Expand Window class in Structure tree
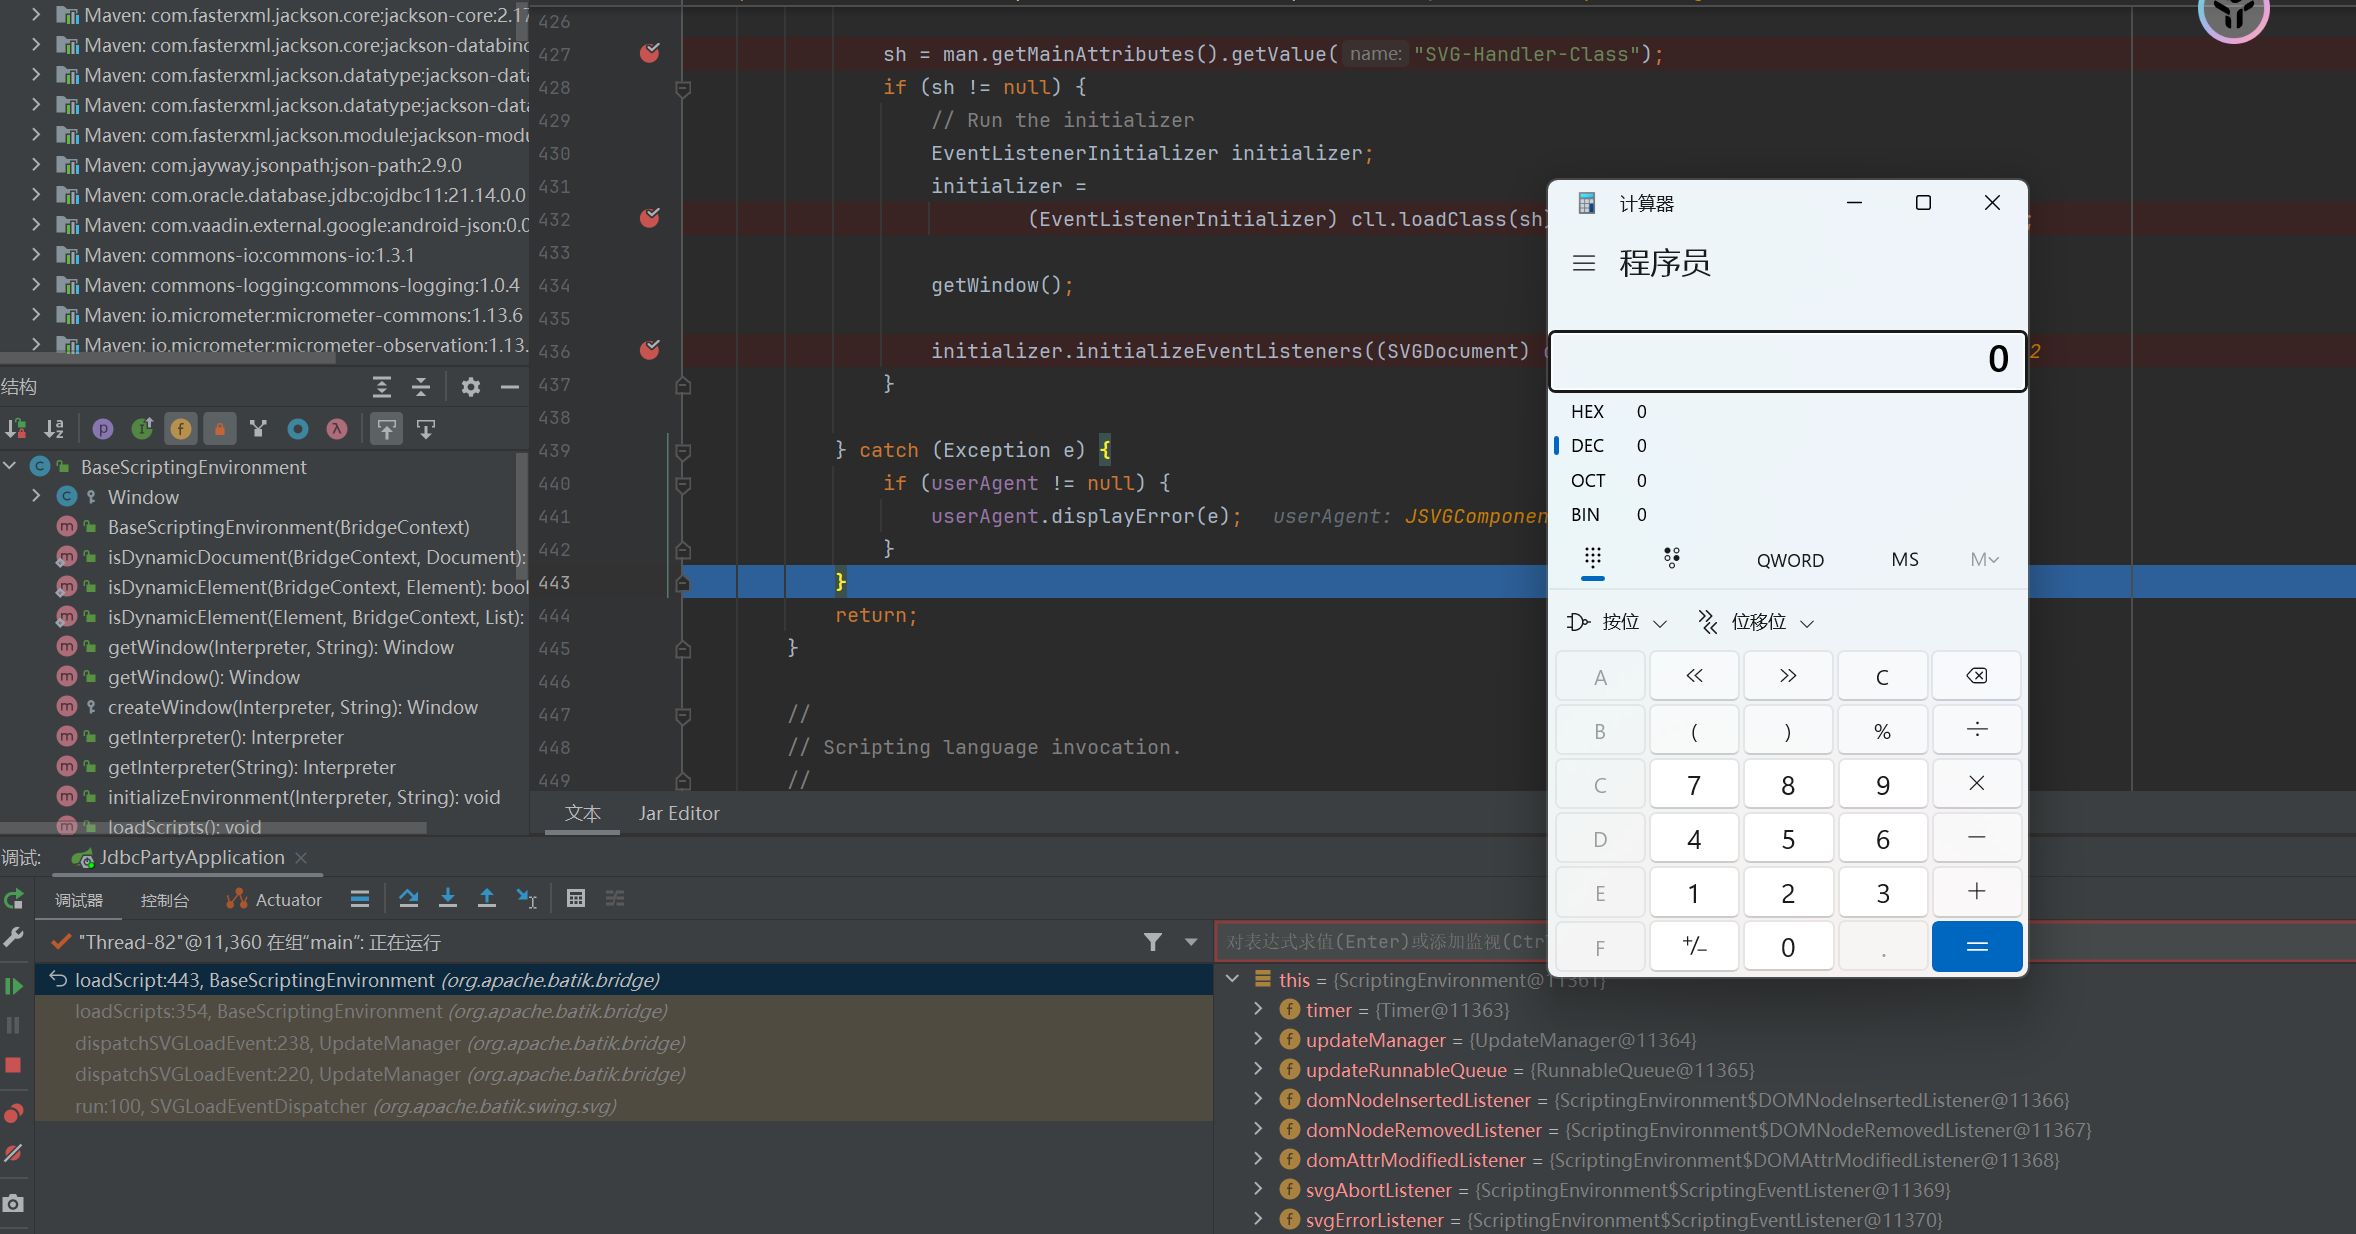Screen dimensions: 2356x1234 (x=36, y=497)
